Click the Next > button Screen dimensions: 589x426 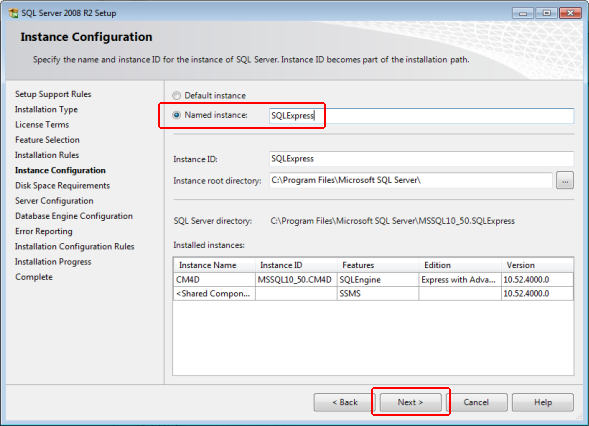click(411, 402)
